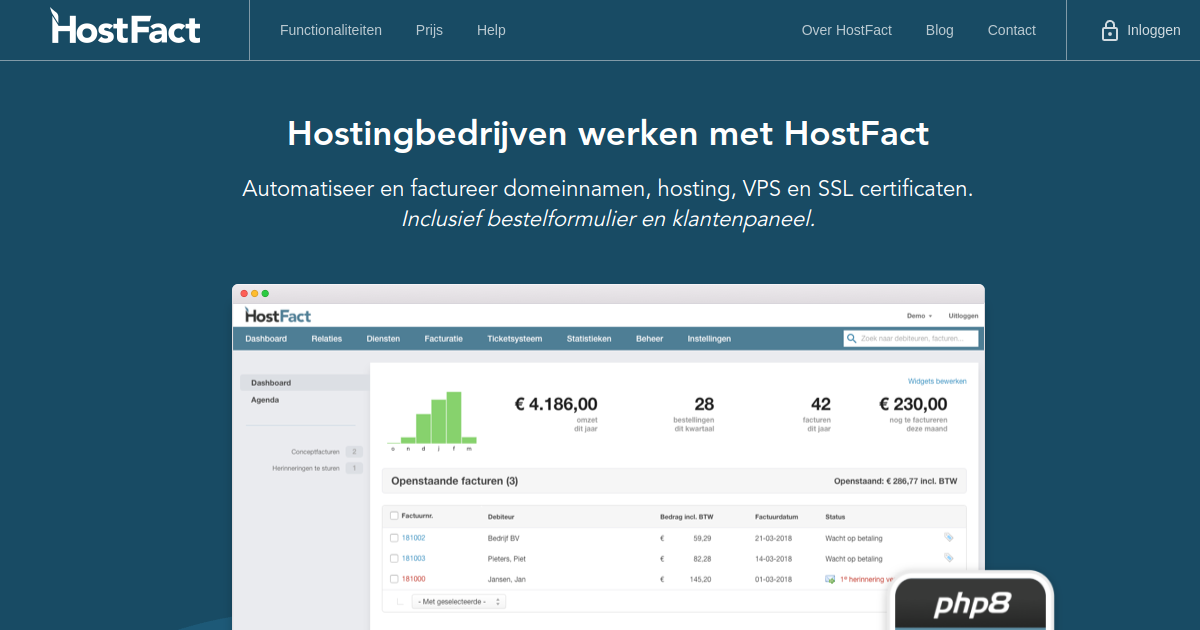
Task: Select the Facturatie tab in the panel menu
Action: coord(443,339)
